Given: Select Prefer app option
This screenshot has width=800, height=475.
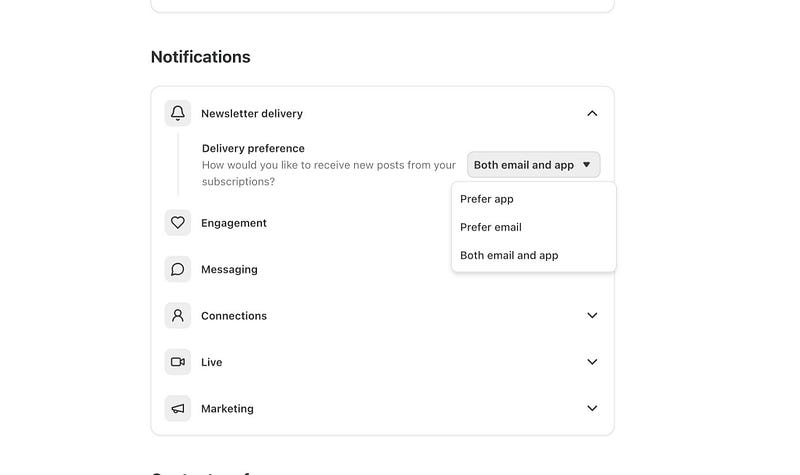Looking at the screenshot, I should 487,199.
